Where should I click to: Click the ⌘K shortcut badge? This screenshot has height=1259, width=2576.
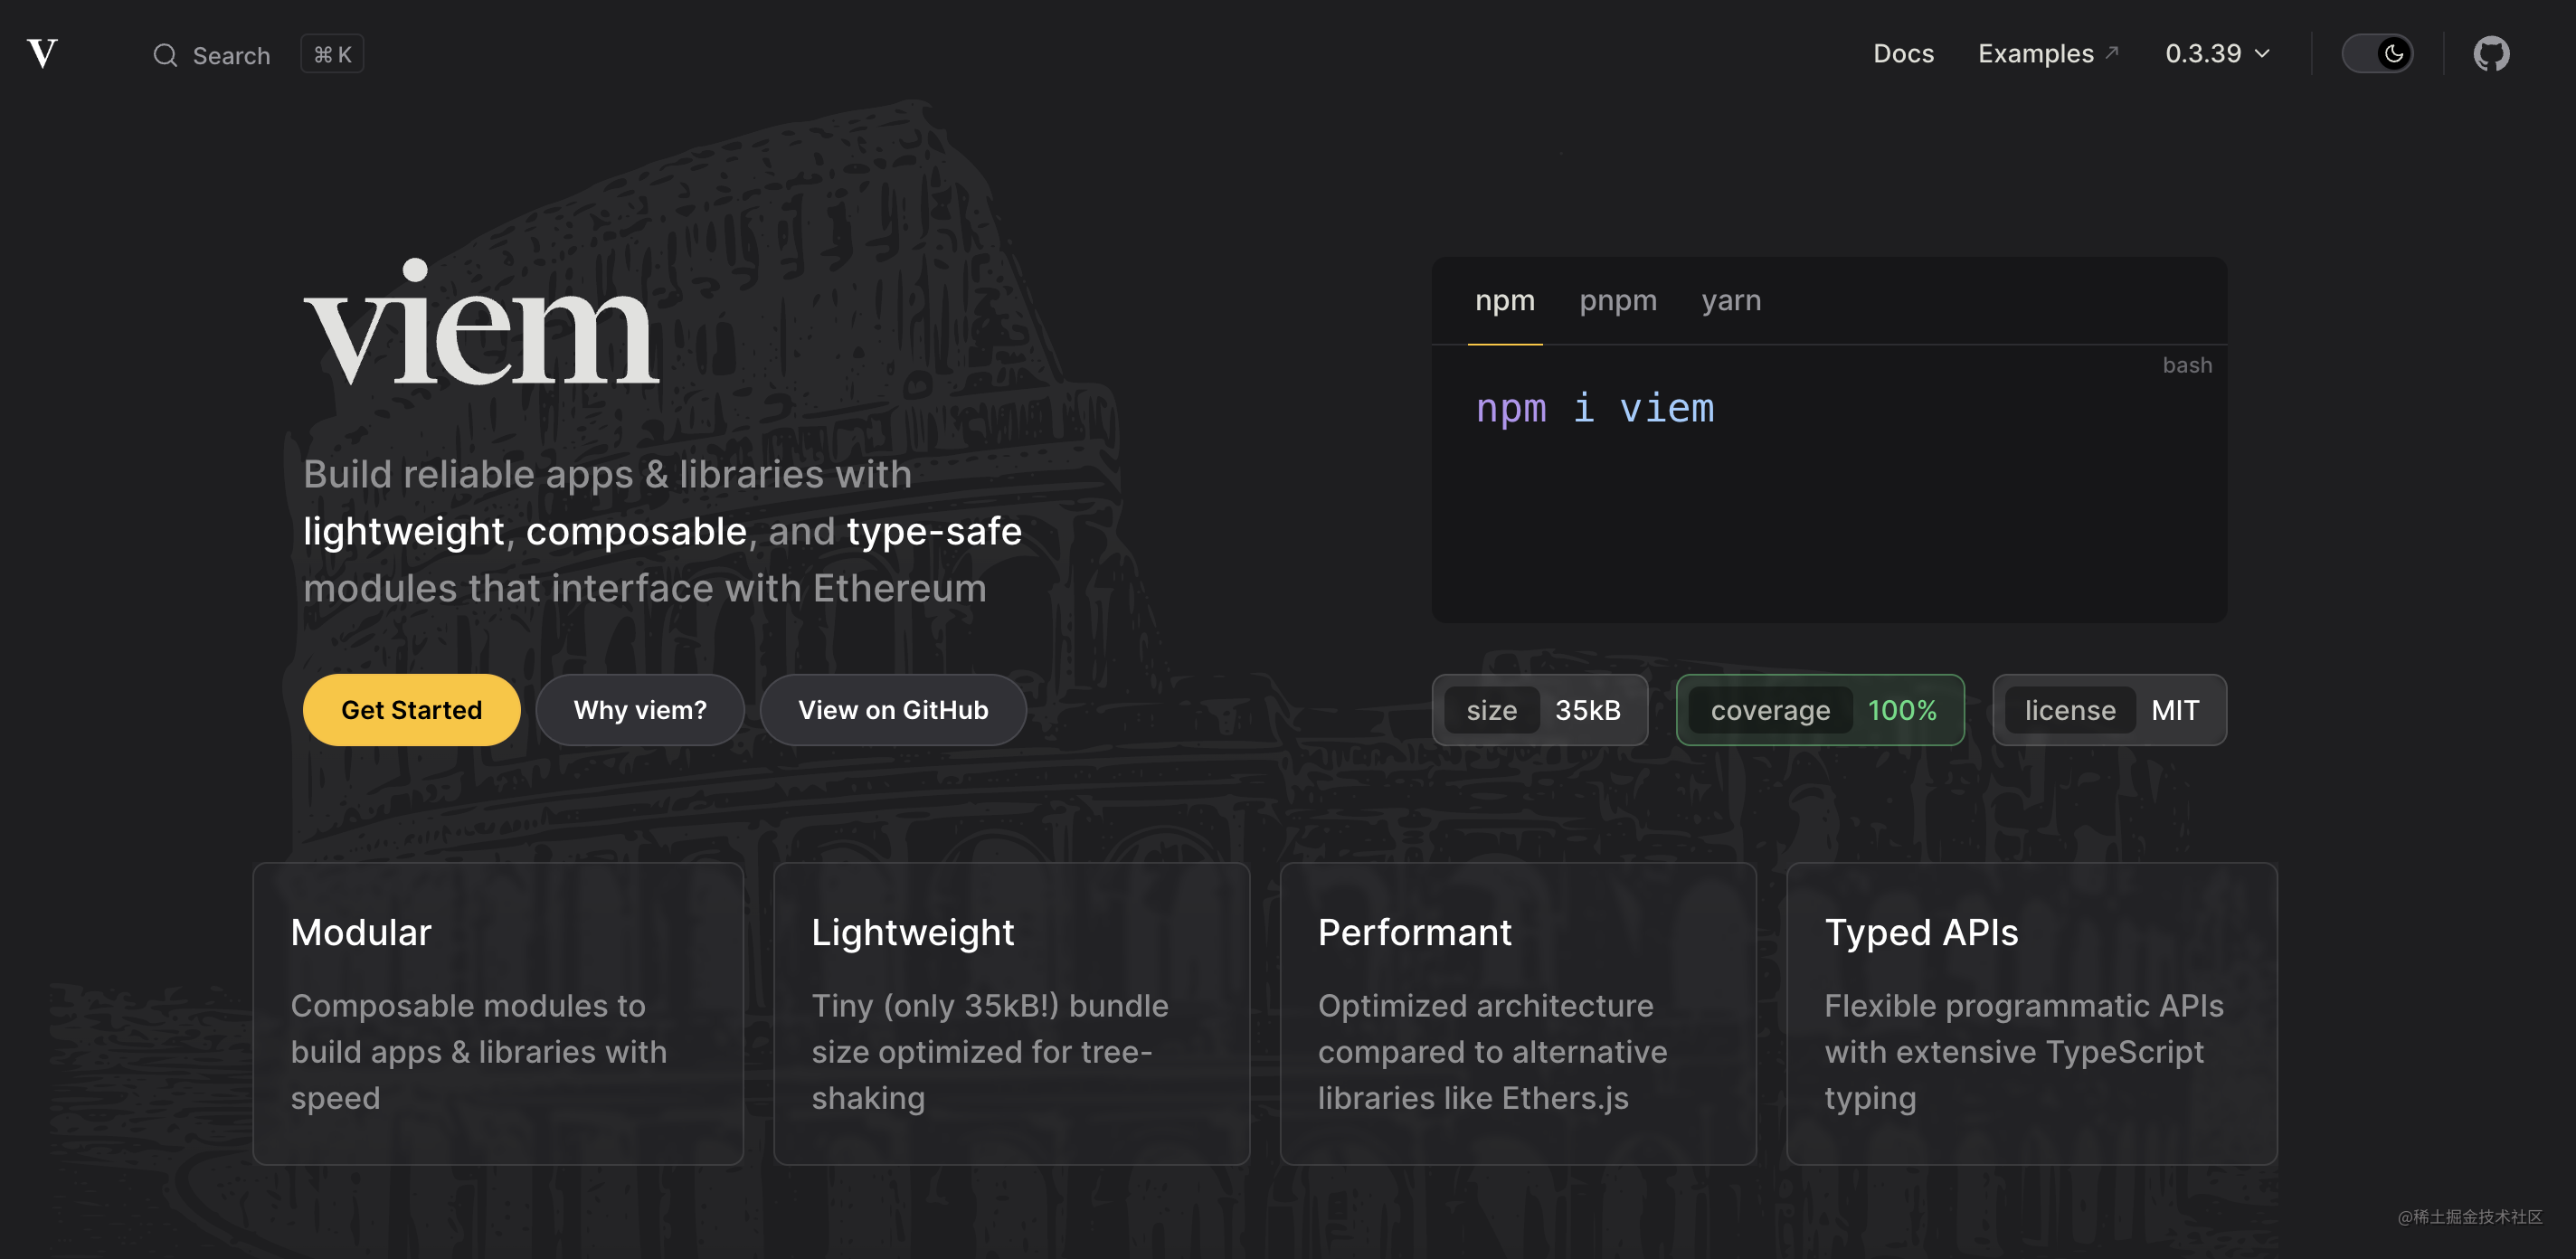332,54
